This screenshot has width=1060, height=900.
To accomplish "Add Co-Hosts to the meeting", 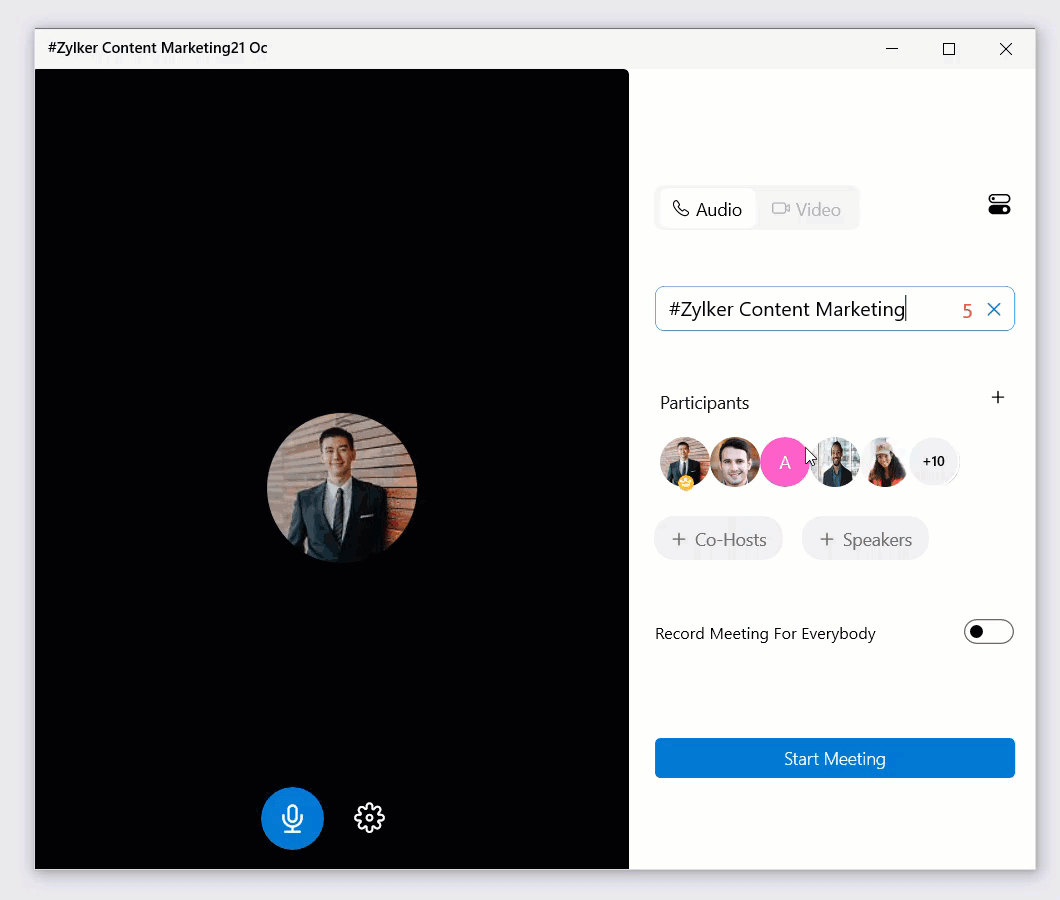I will coord(719,539).
